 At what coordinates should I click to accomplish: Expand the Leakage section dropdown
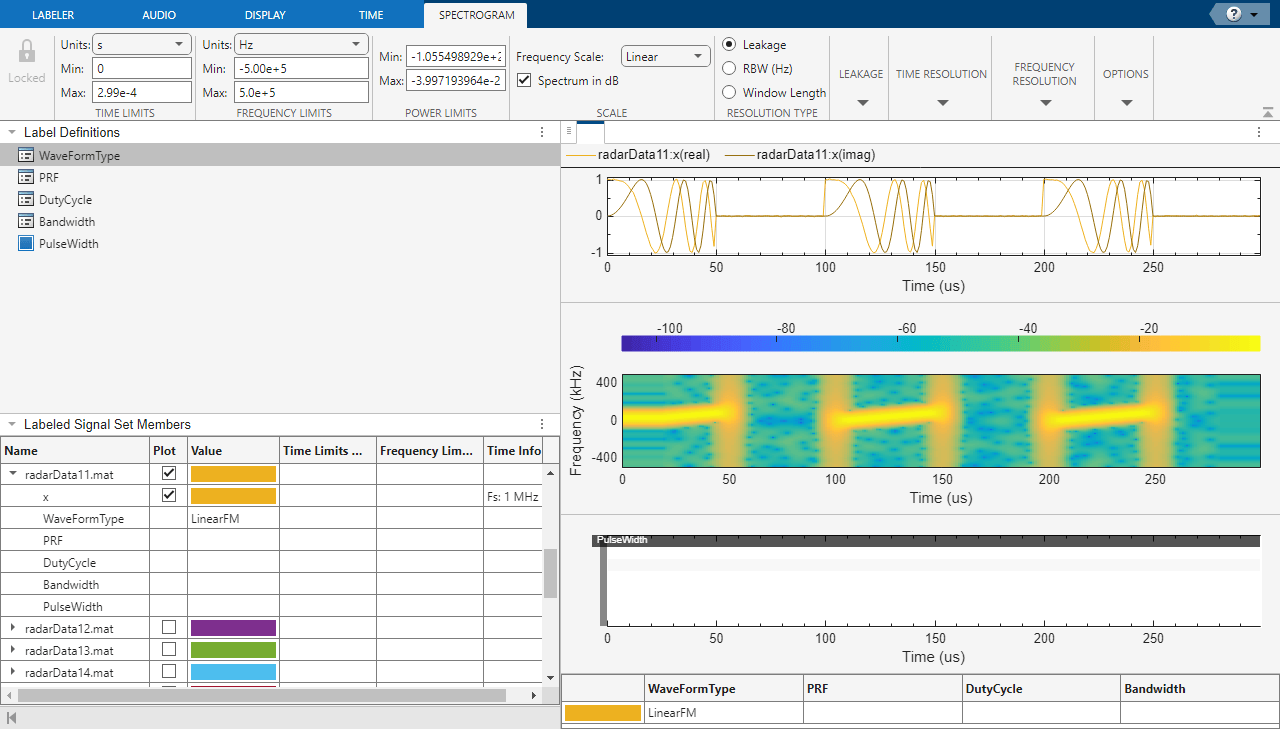coord(861,103)
